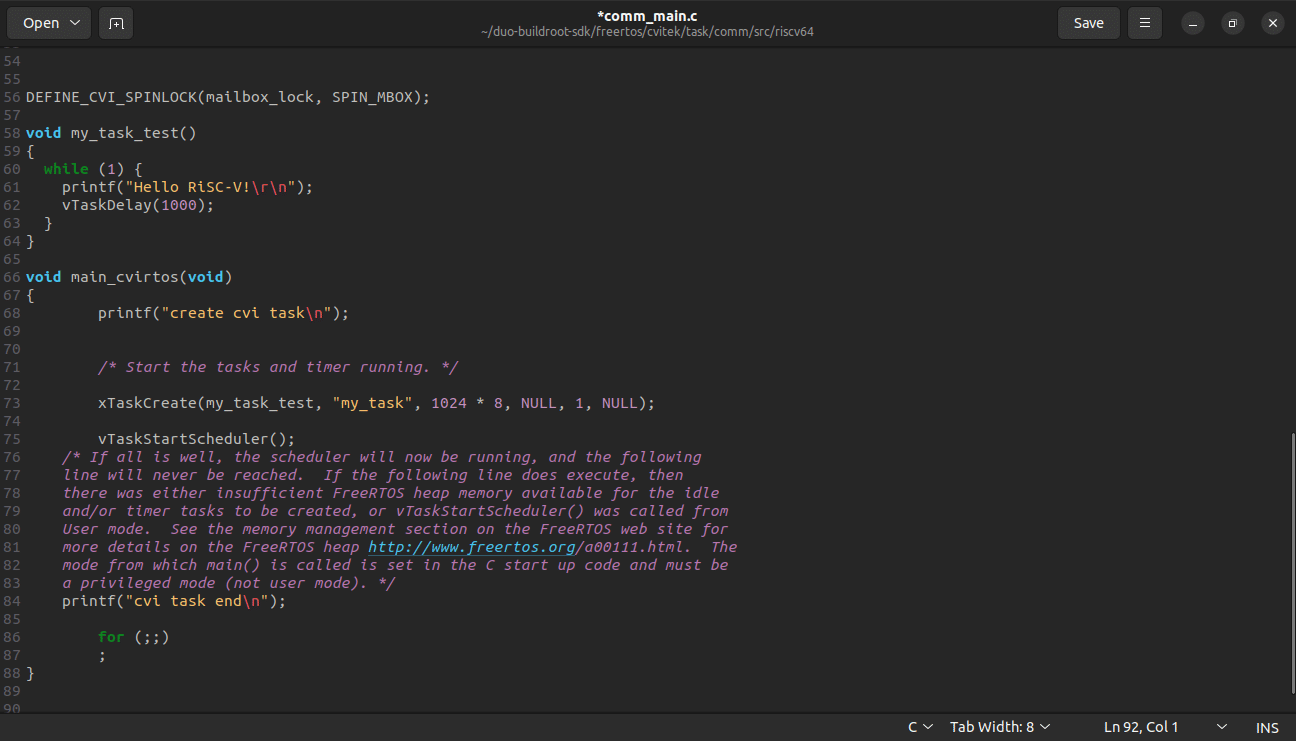
Task: Click the vTaskStartScheduler() call
Action: [x=196, y=439]
